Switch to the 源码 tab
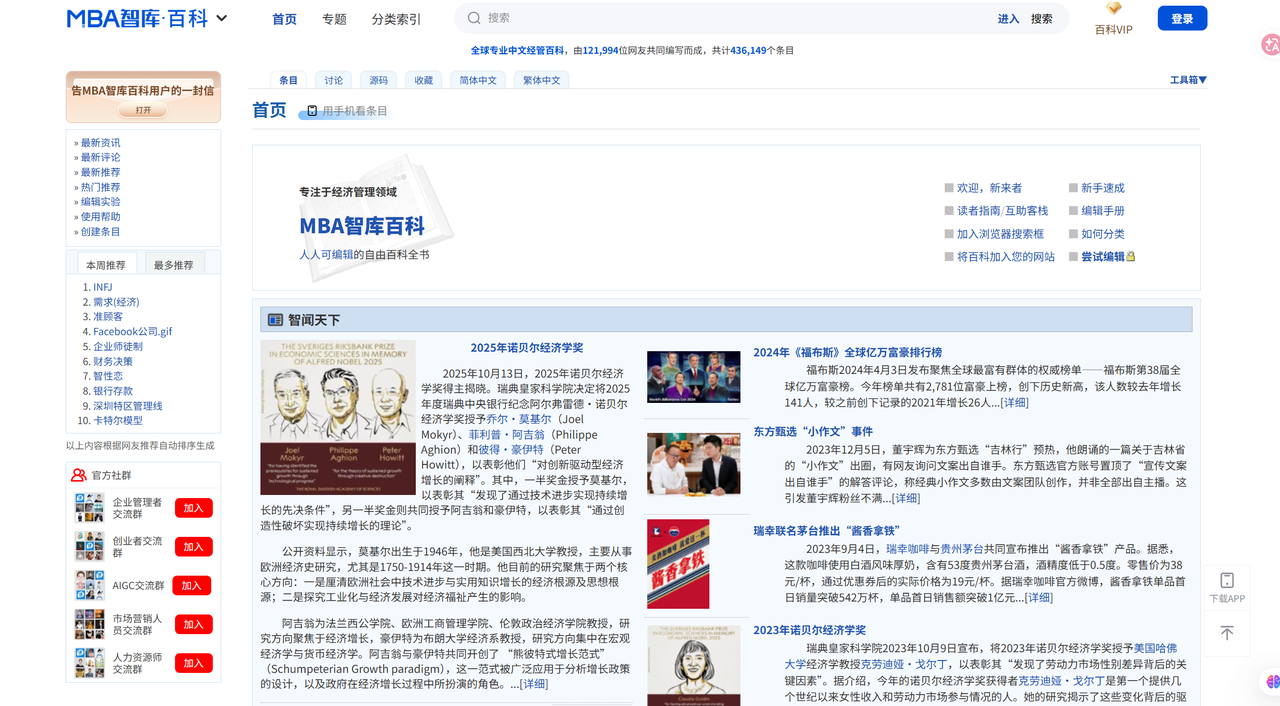 tap(378, 80)
